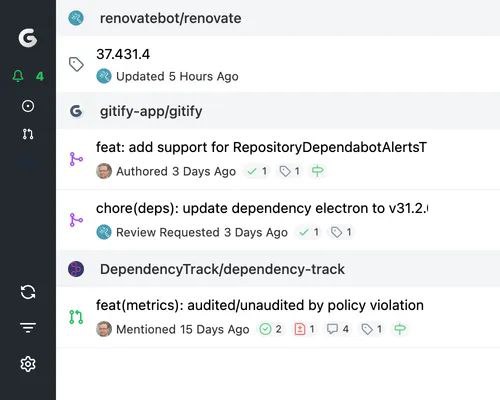The height and width of the screenshot is (400, 500).
Task: Open chore(deps) update dependency electron notification
Action: point(278,220)
